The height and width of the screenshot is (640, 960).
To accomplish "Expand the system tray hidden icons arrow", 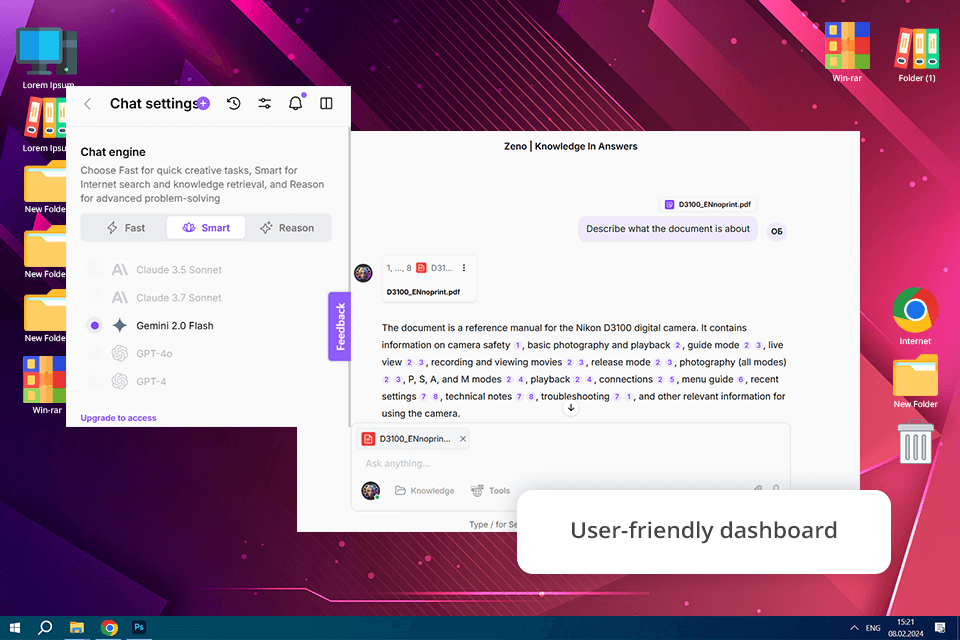I will [853, 628].
